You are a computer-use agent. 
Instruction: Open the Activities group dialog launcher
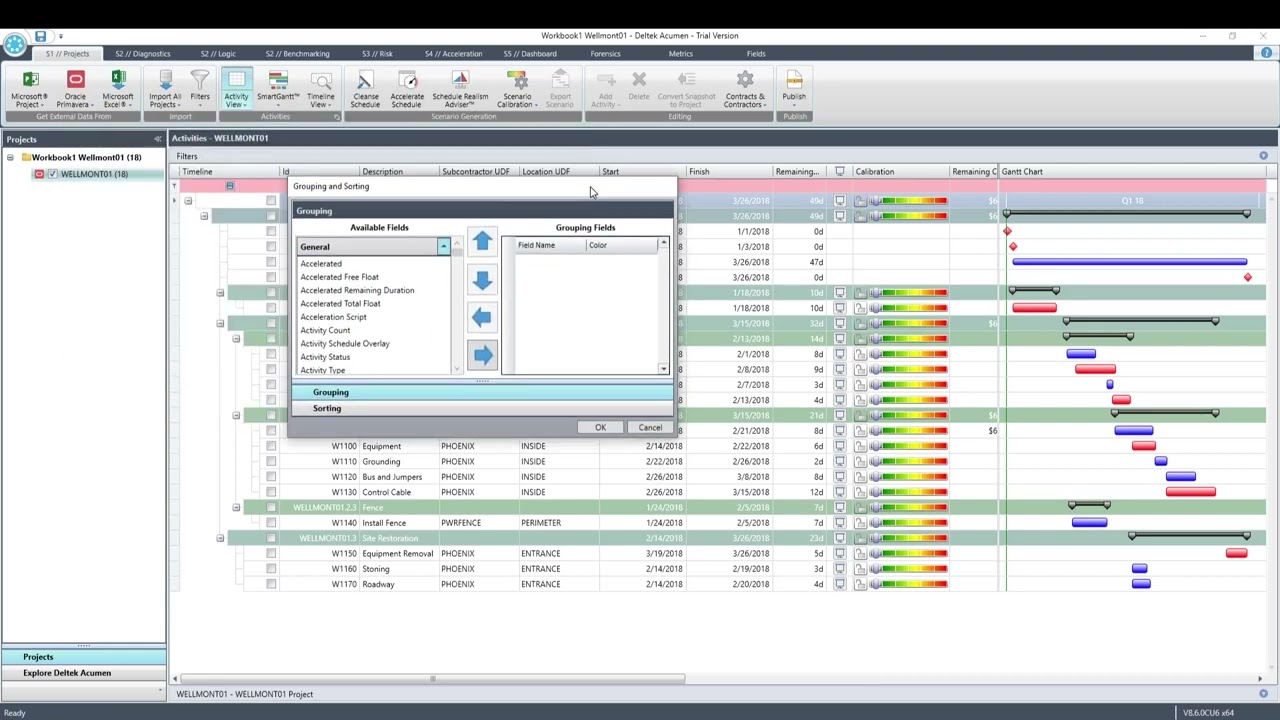pyautogui.click(x=337, y=117)
